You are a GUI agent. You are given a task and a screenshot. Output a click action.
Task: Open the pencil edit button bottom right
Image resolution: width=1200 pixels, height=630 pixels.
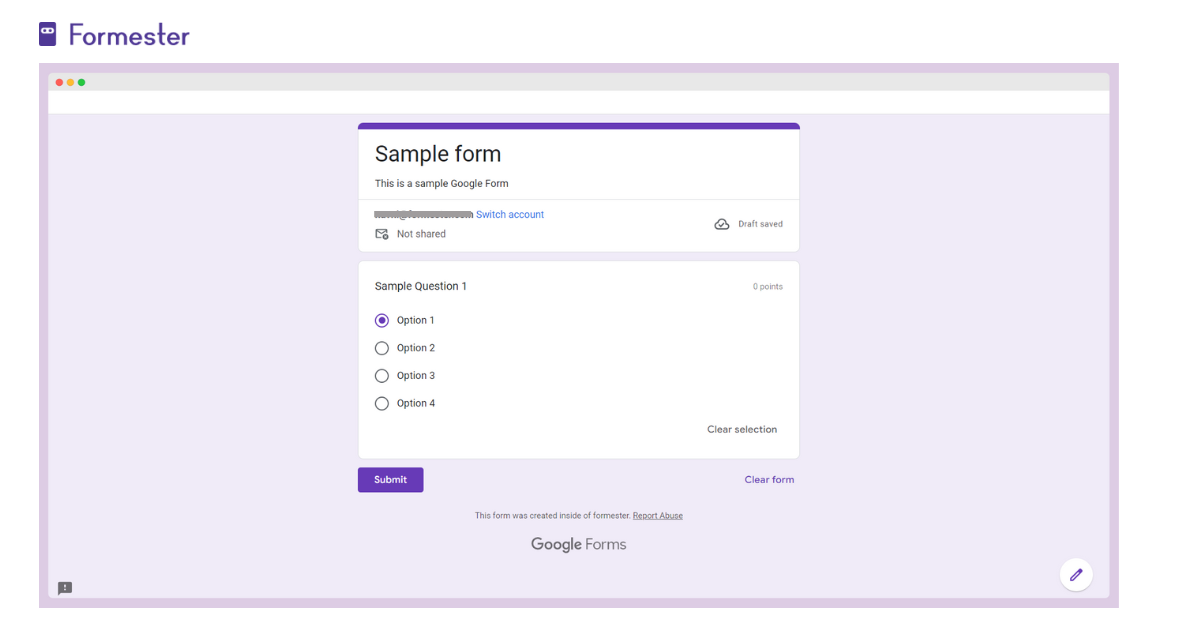[x=1076, y=574]
